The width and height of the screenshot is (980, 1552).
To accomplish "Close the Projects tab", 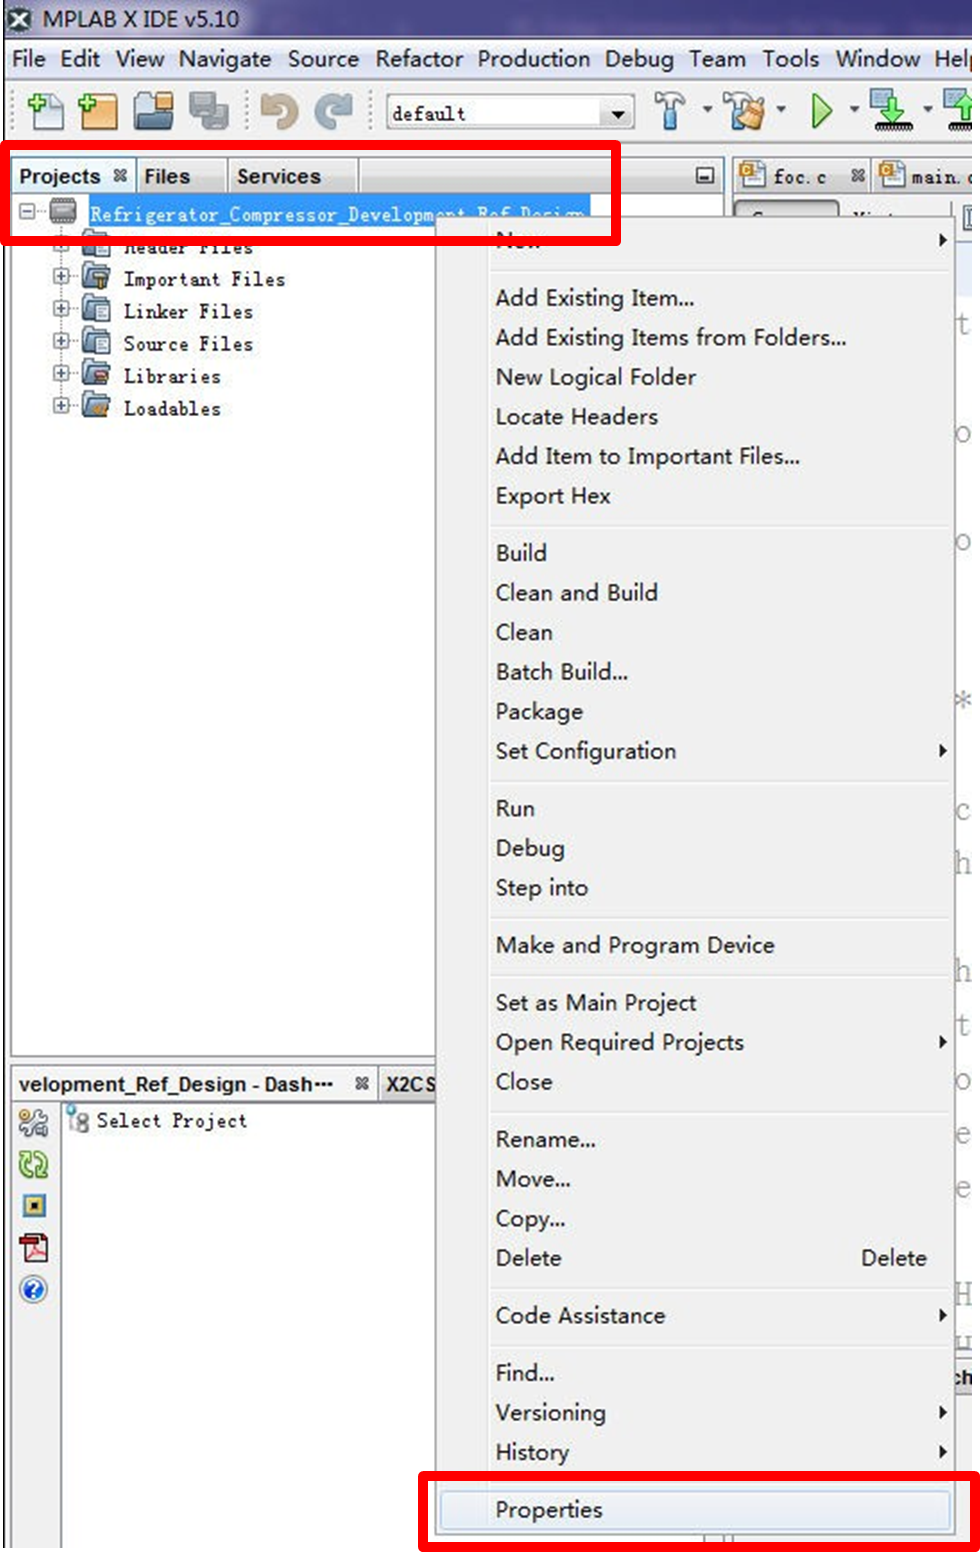I will tap(120, 176).
